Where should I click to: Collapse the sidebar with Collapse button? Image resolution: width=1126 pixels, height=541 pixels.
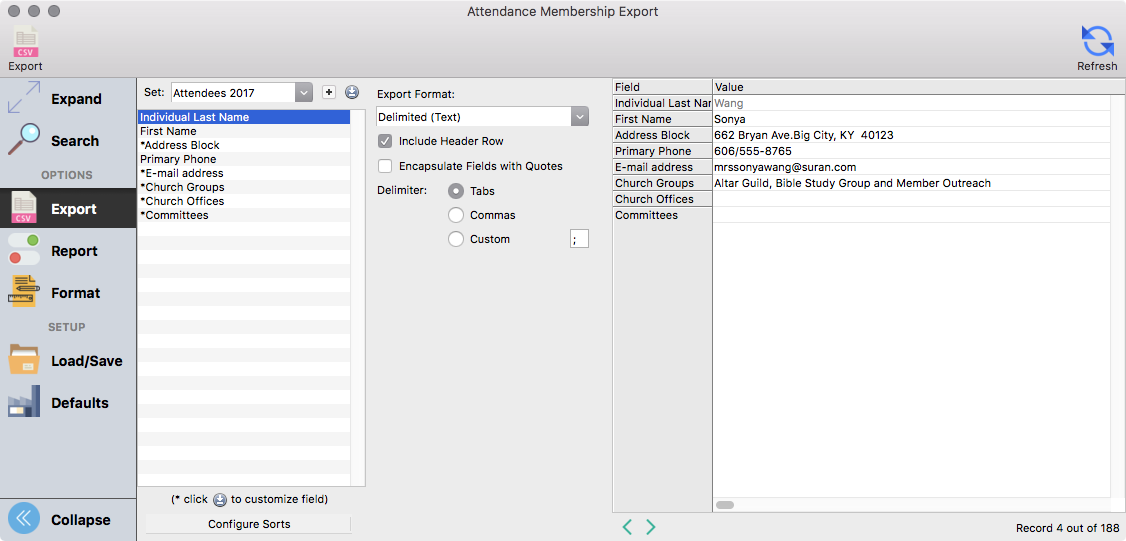tap(67, 520)
